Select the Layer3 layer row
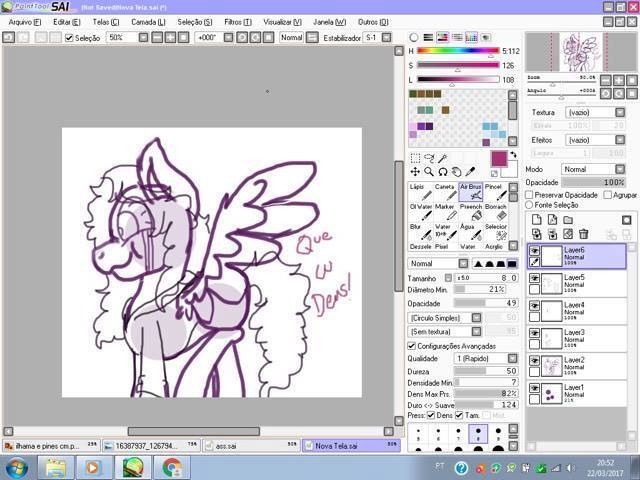This screenshot has height=480, width=640. tap(577, 339)
